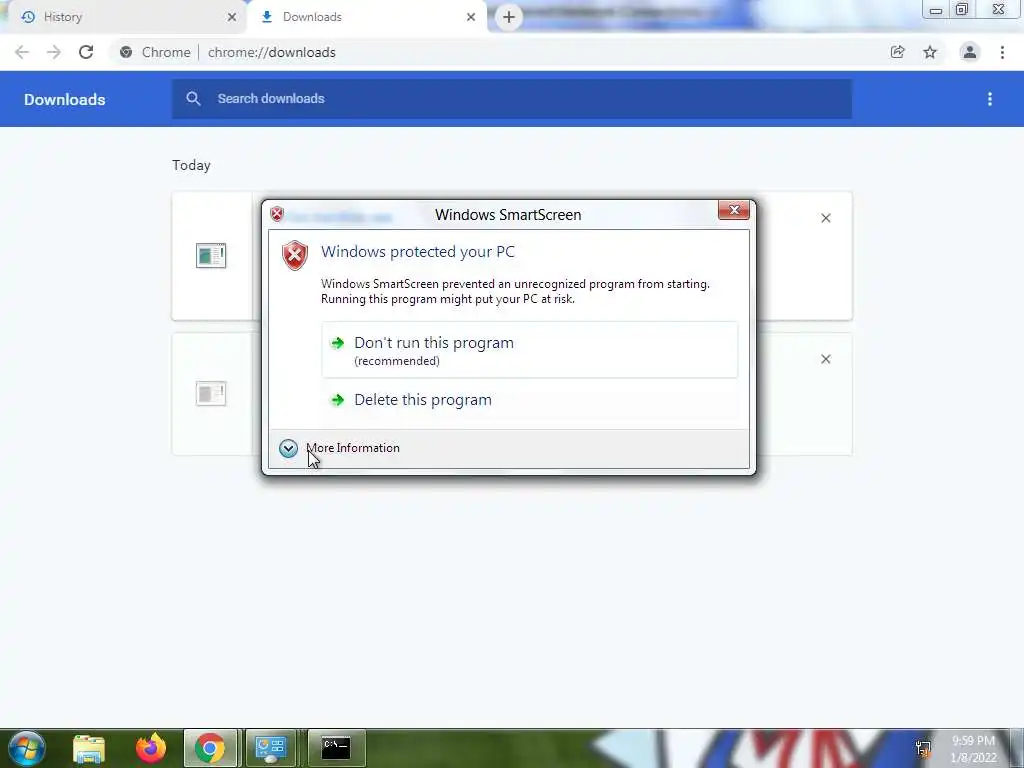Go forward to next page
The width and height of the screenshot is (1024, 768).
[54, 52]
